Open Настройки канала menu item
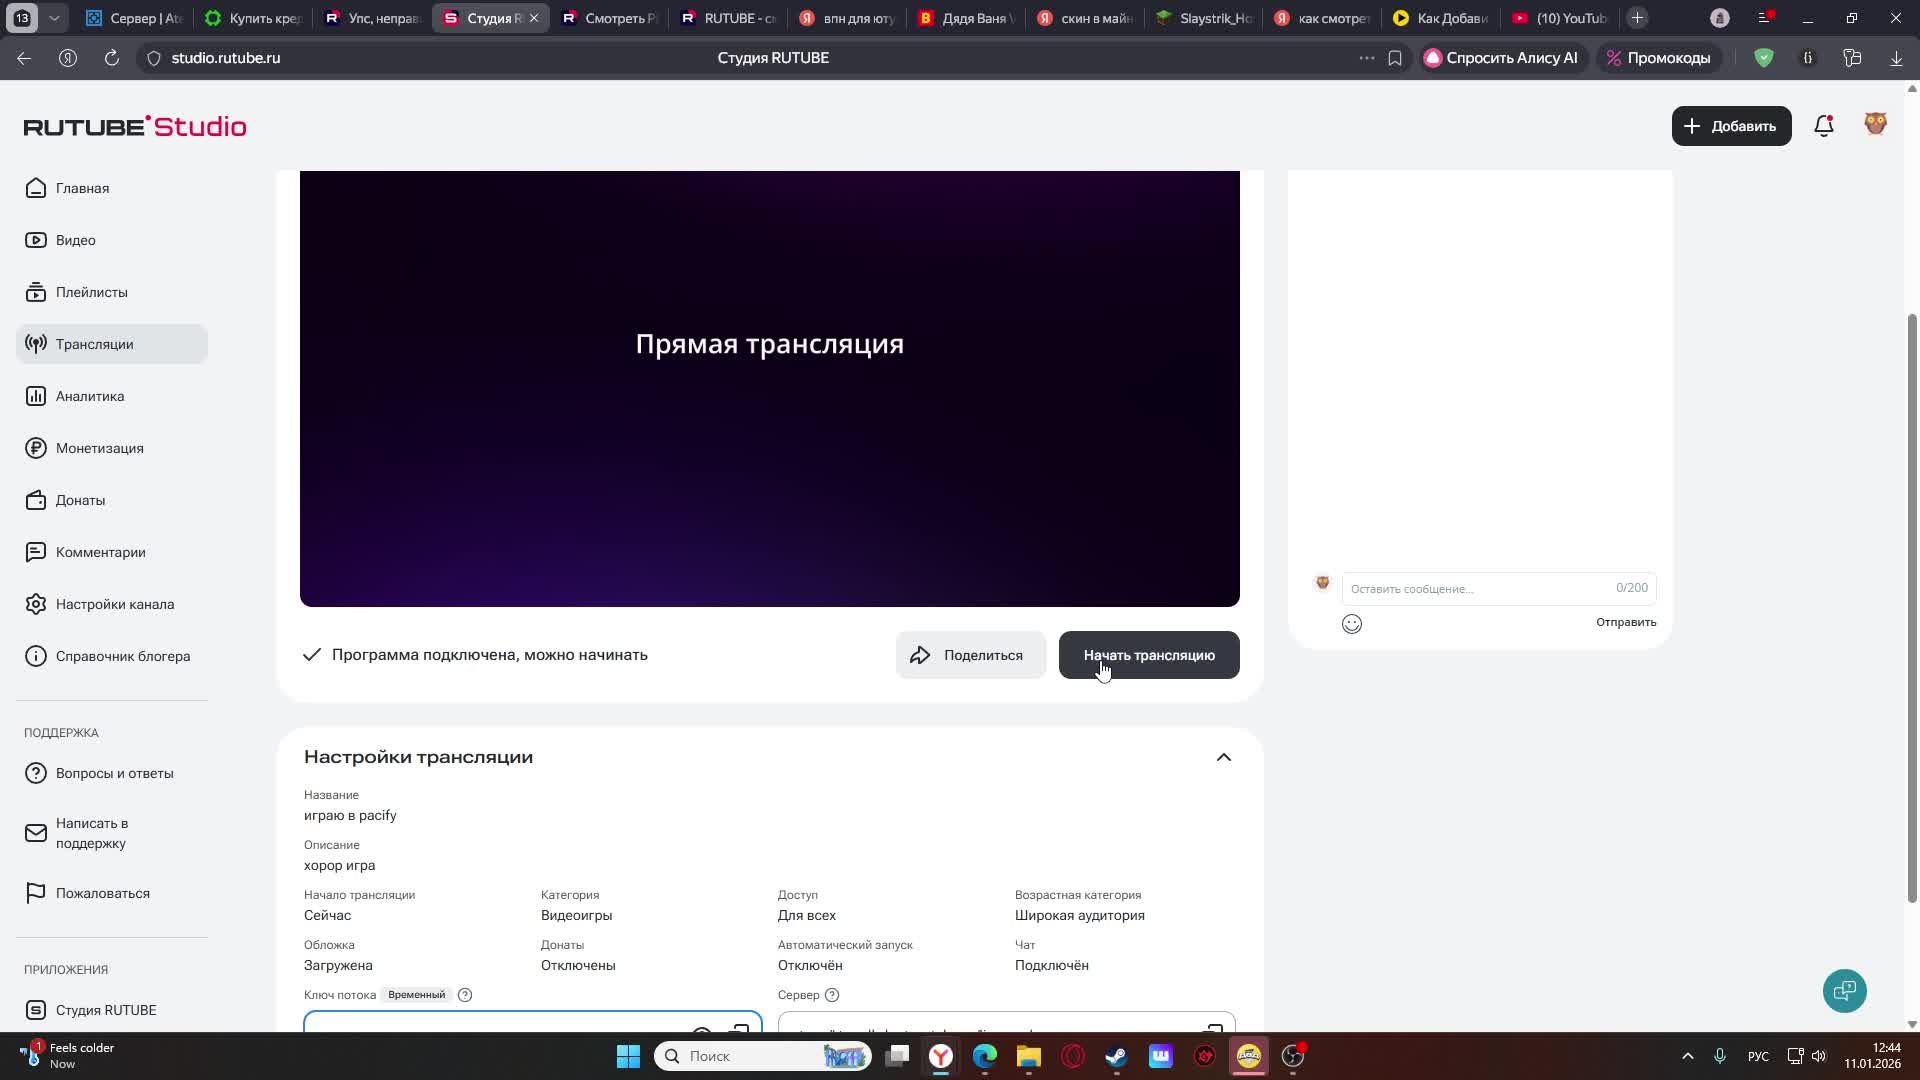 click(114, 604)
